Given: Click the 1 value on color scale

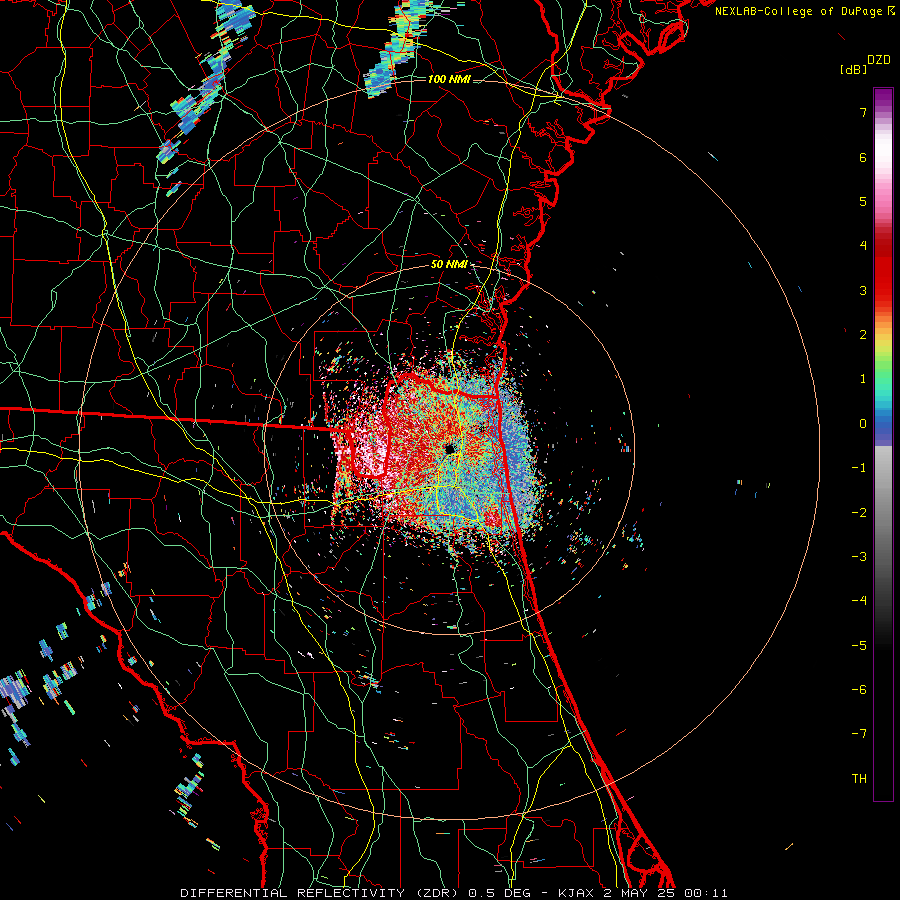Looking at the screenshot, I should tap(863, 379).
